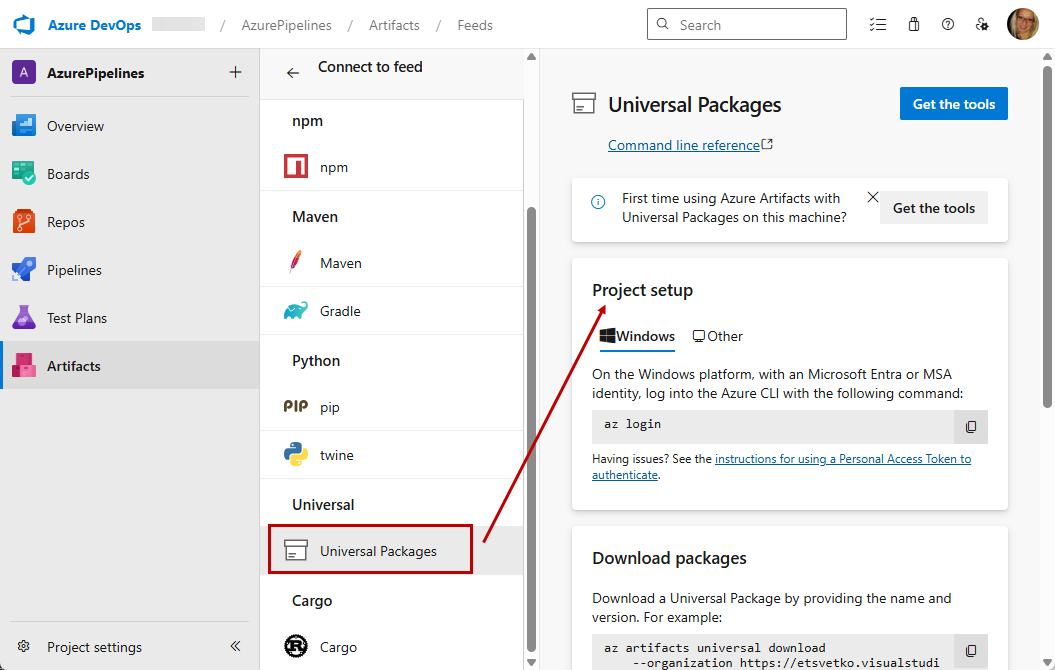Click the main page vertical scrollbar
Screen dimensions: 1055x670
(x=1047, y=235)
